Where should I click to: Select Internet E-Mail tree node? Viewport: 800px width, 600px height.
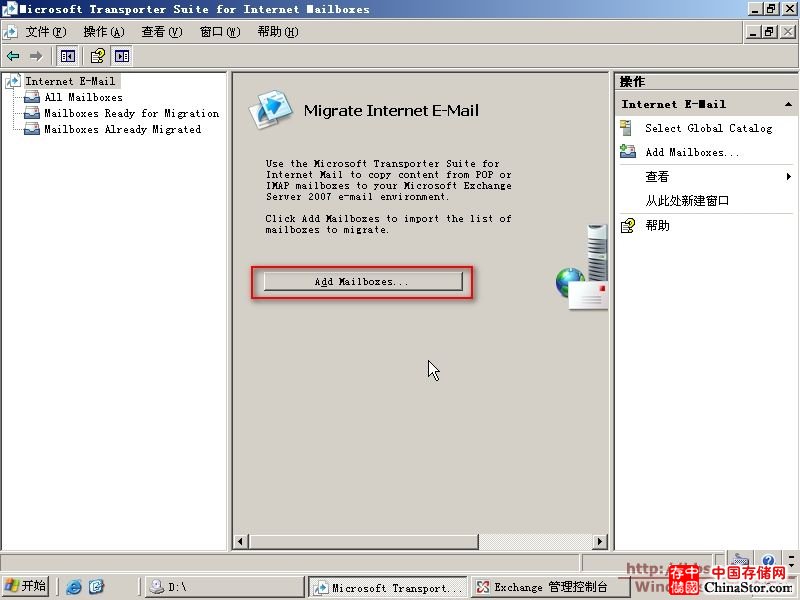(x=70, y=82)
